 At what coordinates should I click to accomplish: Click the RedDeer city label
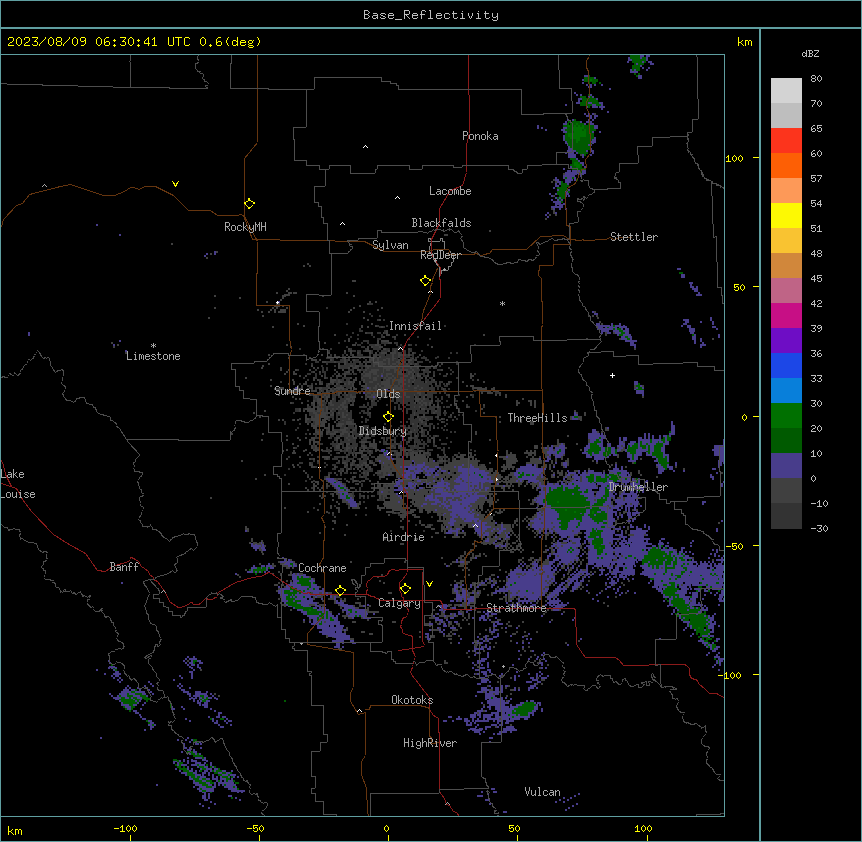(440, 255)
